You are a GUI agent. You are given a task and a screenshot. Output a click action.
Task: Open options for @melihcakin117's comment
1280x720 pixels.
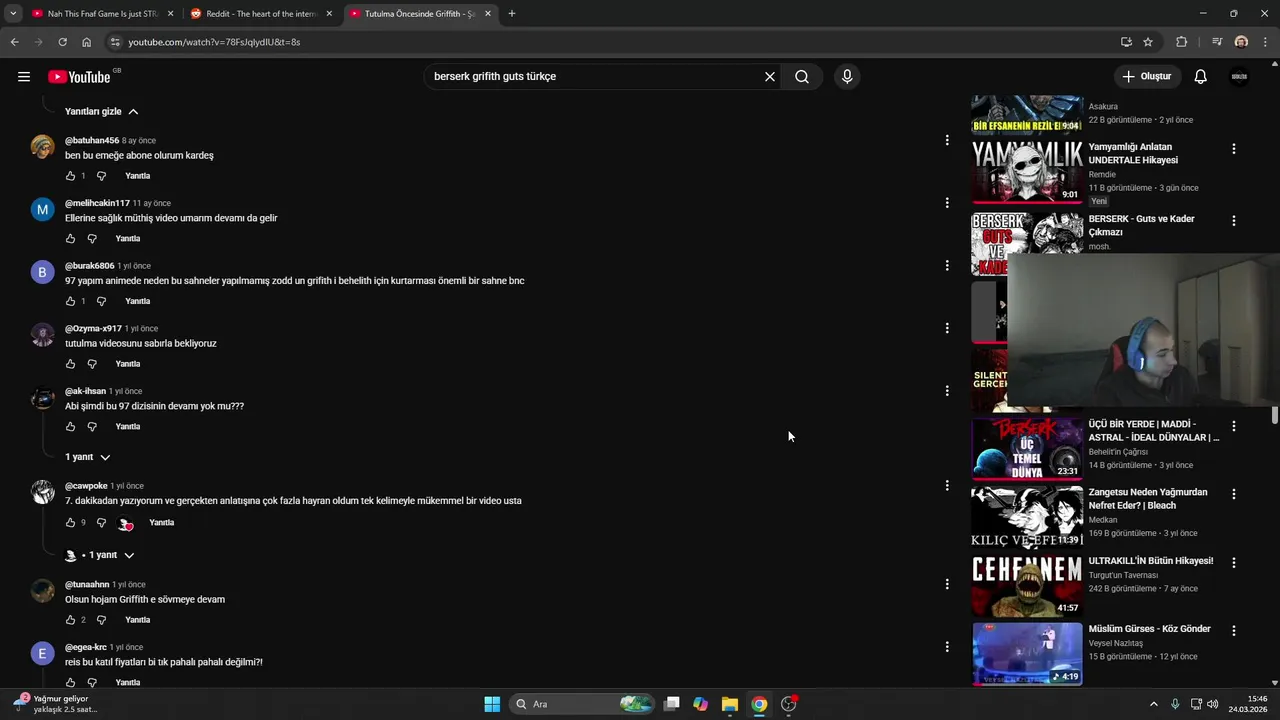(947, 203)
